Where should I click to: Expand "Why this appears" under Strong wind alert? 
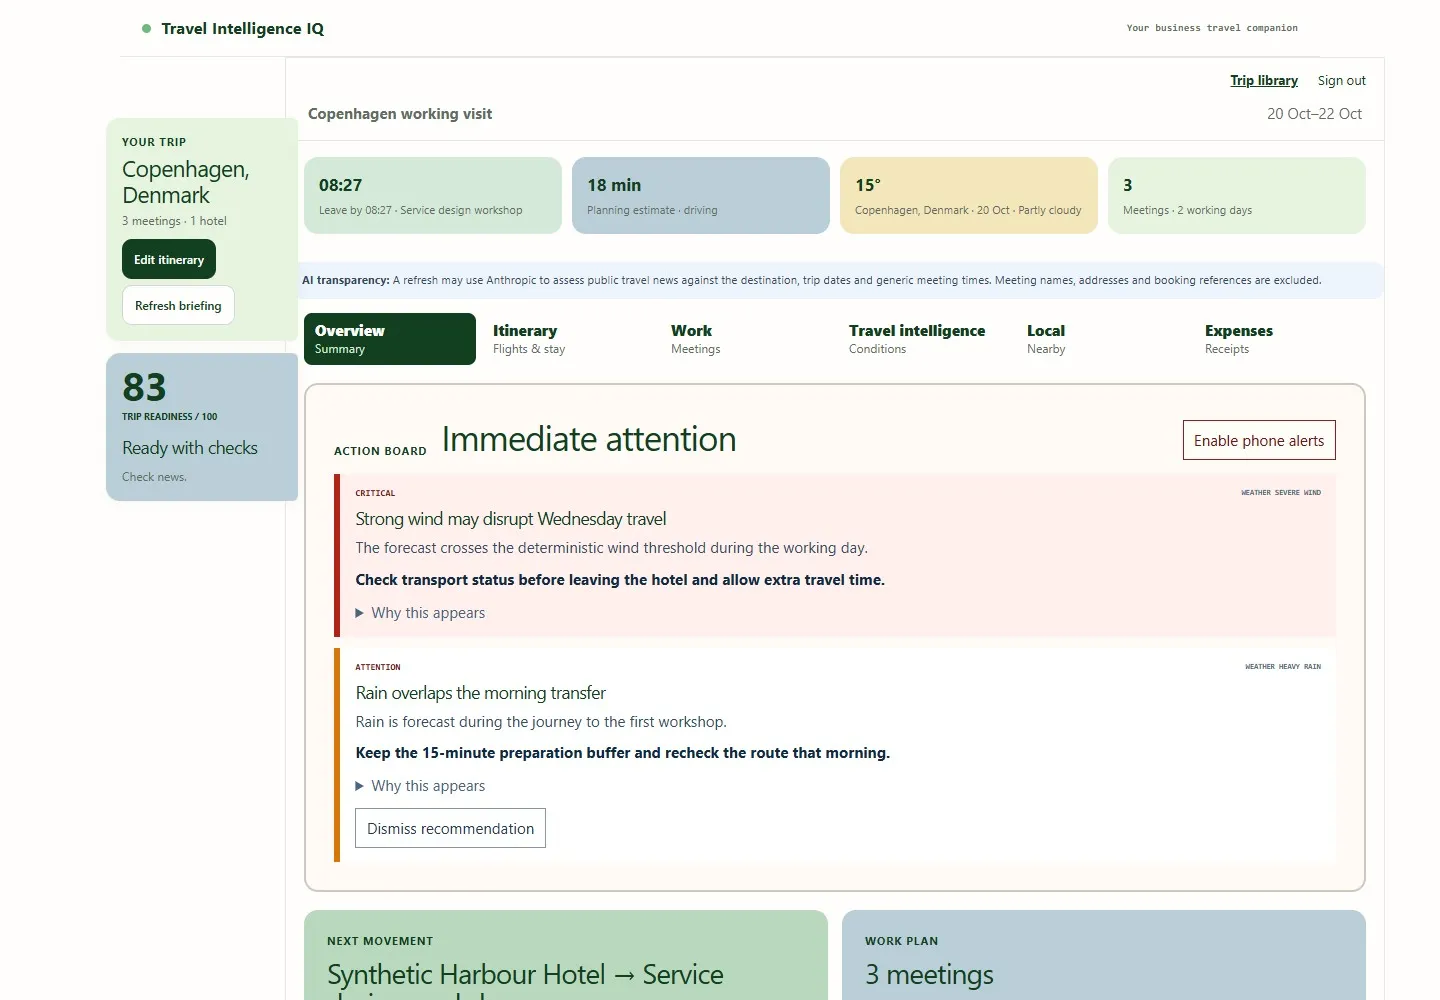coord(420,613)
